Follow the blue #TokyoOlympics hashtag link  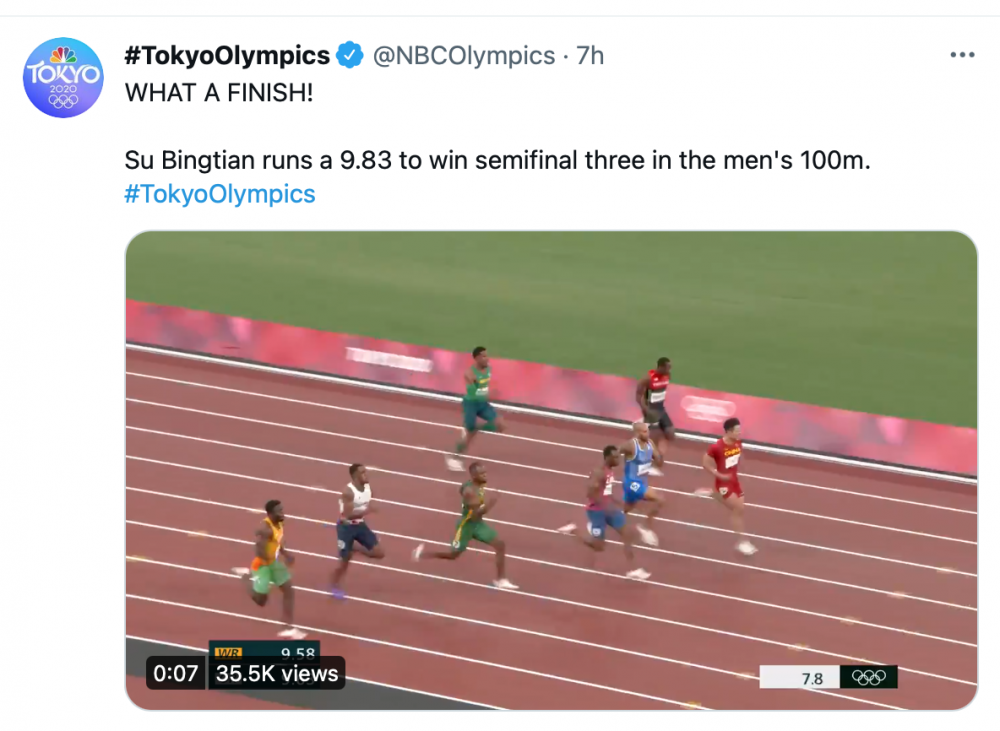220,194
